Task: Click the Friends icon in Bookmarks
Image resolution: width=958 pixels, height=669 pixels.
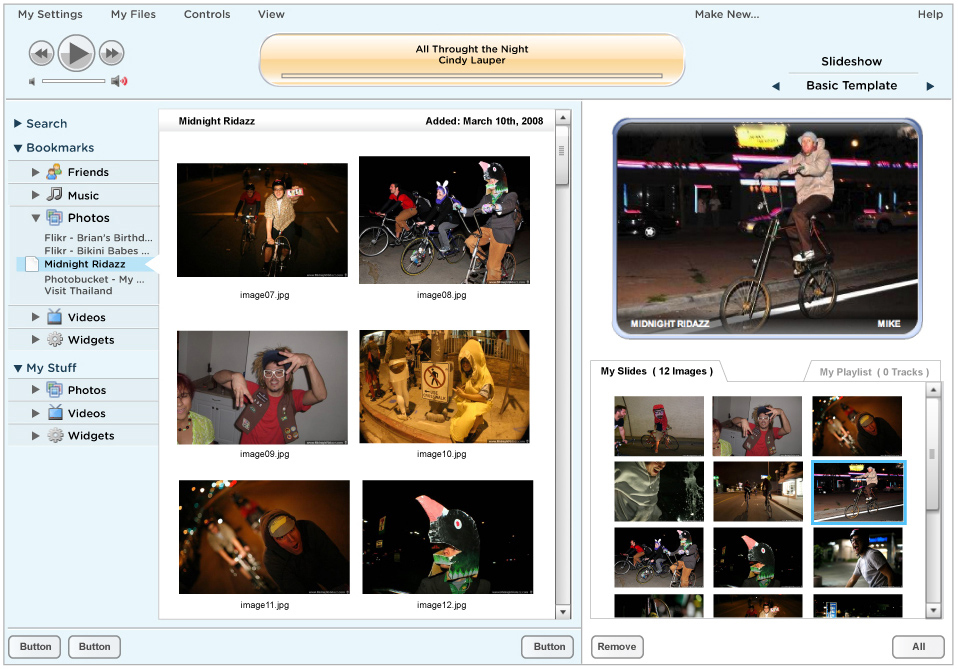Action: tap(55, 172)
